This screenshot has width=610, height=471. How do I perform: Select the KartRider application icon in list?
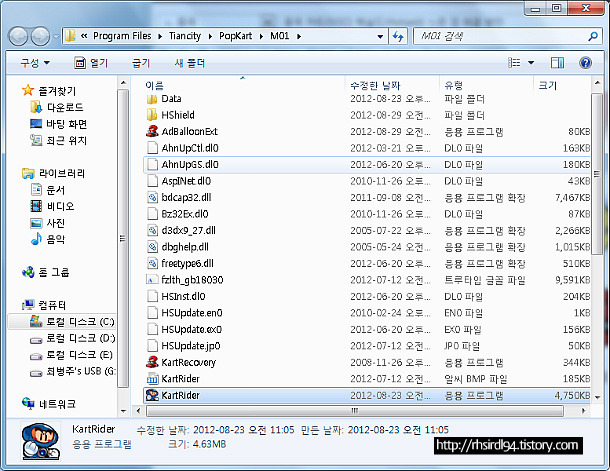(152, 395)
